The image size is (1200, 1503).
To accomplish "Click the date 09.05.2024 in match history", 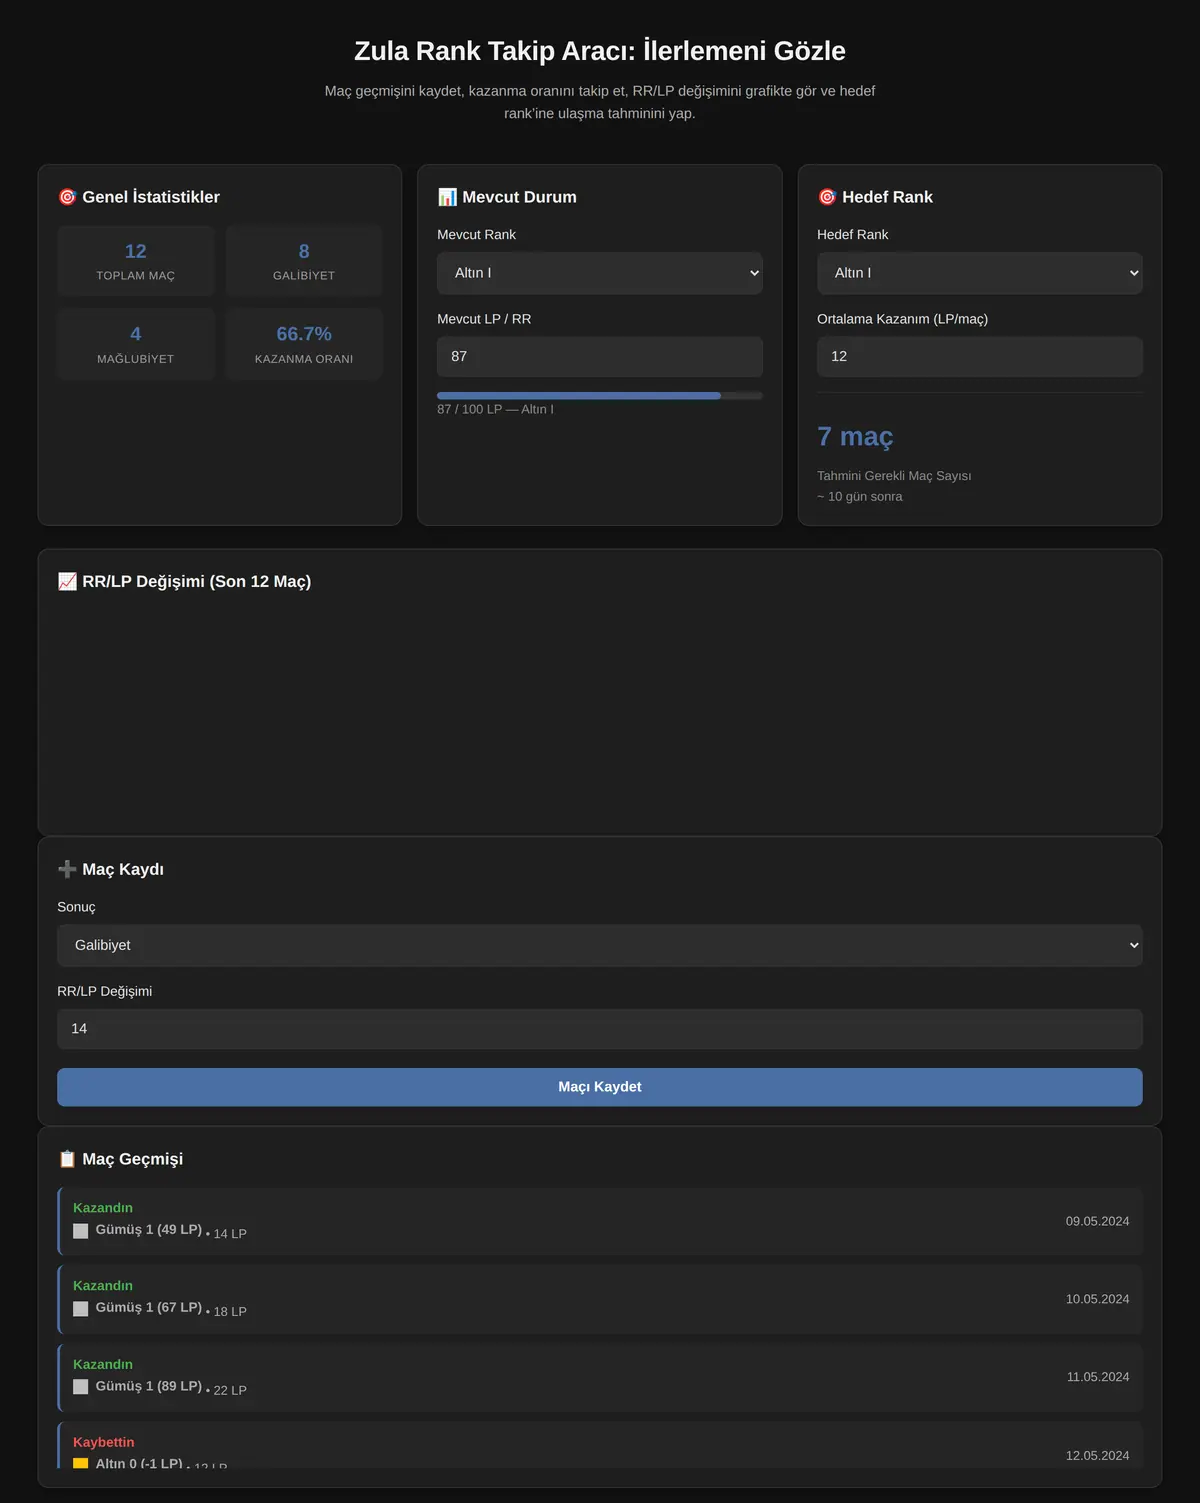I will pyautogui.click(x=1097, y=1221).
